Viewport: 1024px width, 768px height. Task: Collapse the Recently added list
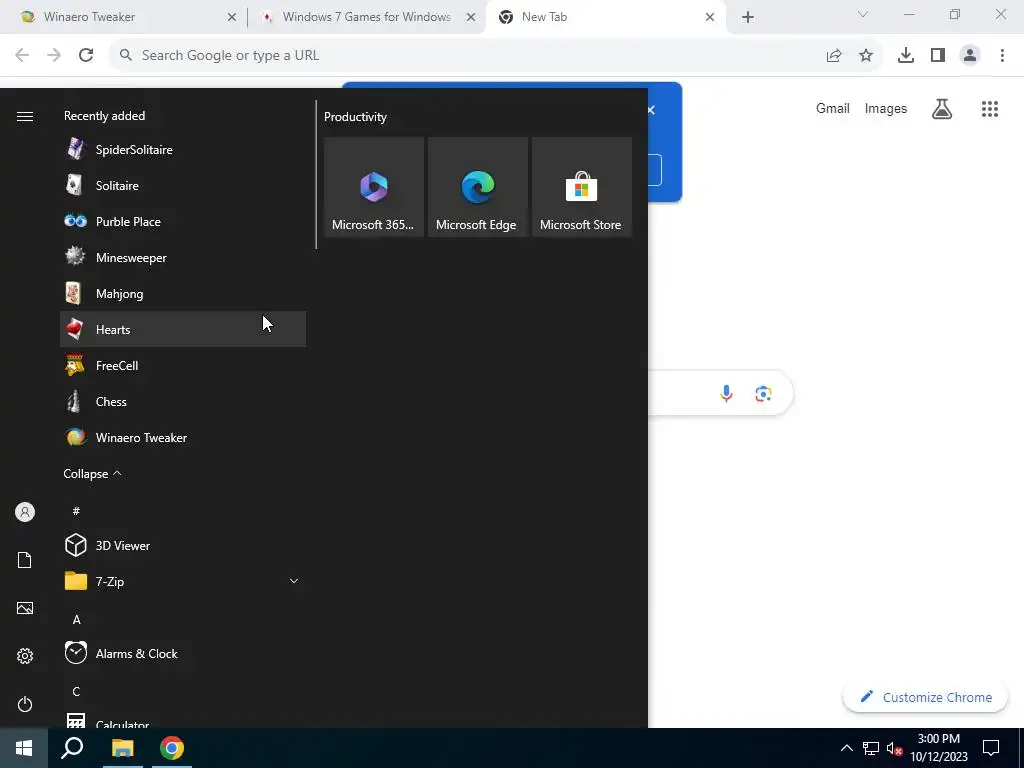pos(92,473)
